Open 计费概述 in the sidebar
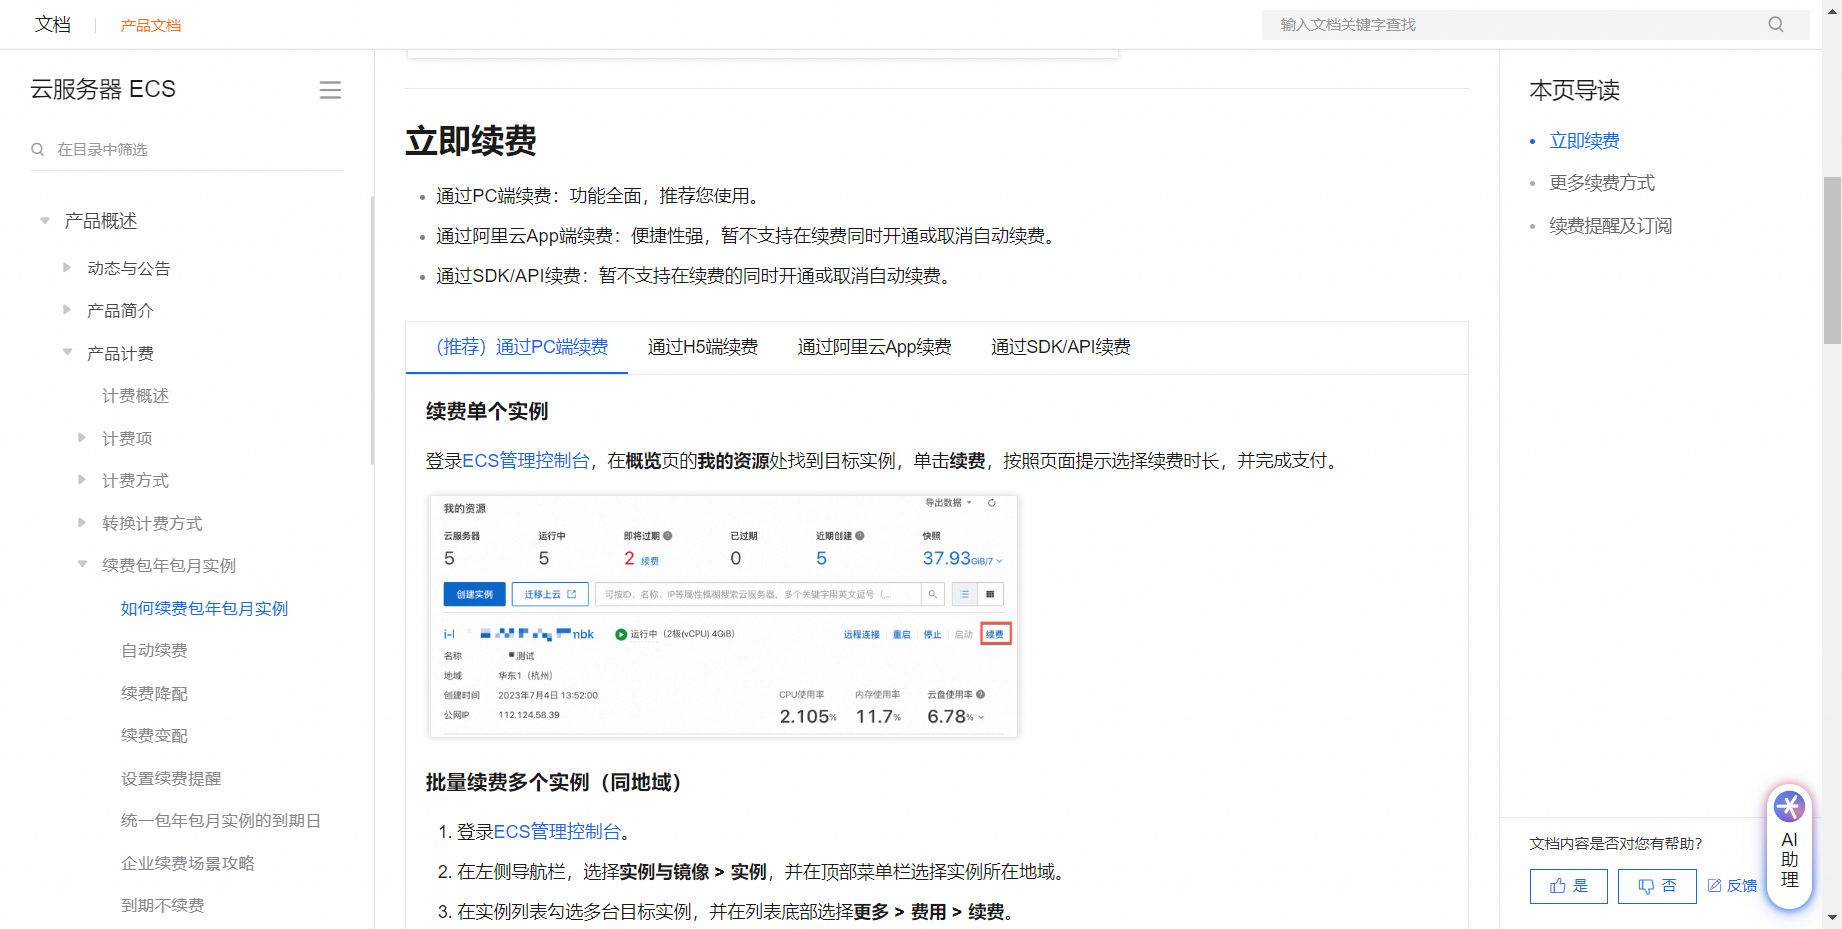 point(136,396)
